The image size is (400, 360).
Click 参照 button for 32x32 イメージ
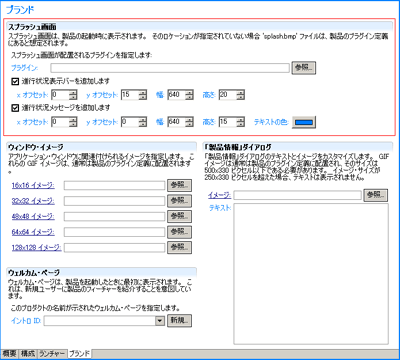point(179,201)
